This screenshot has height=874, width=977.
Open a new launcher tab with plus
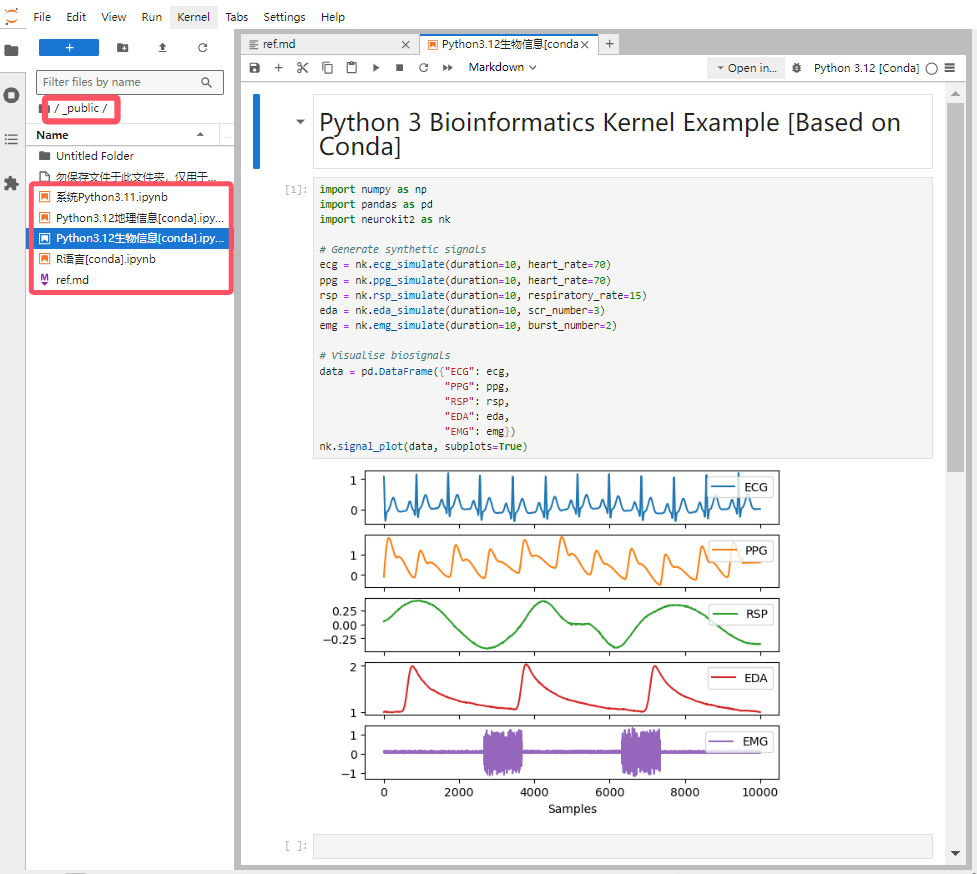[609, 44]
